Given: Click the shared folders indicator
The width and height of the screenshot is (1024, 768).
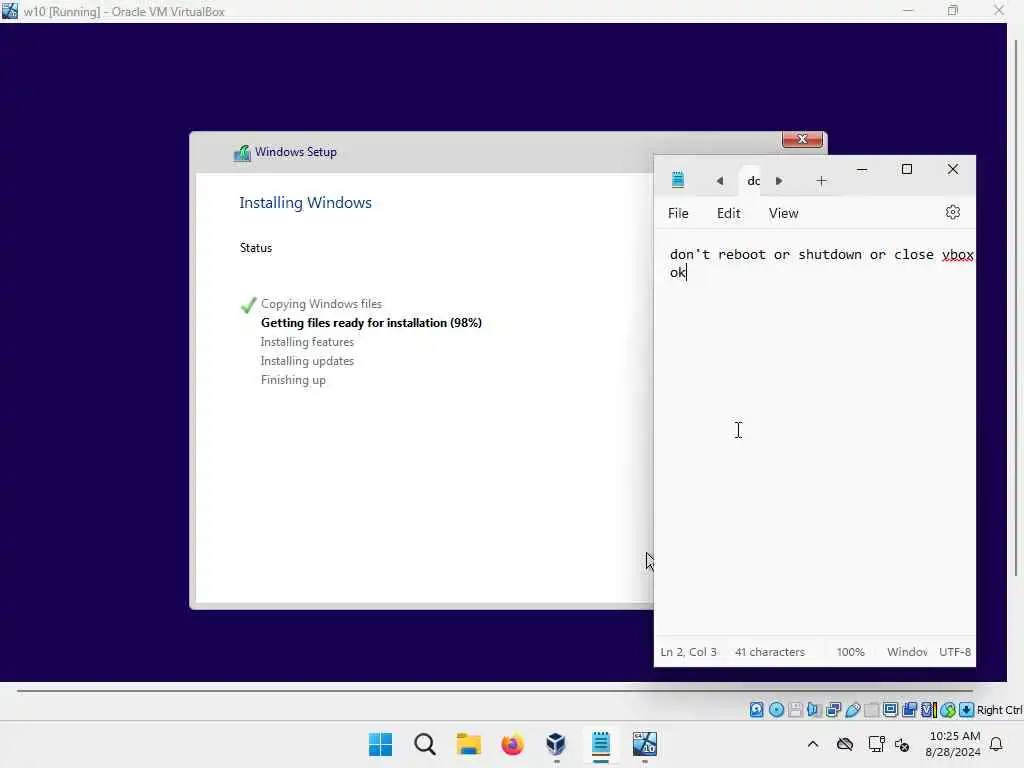Looking at the screenshot, I should pos(871,710).
